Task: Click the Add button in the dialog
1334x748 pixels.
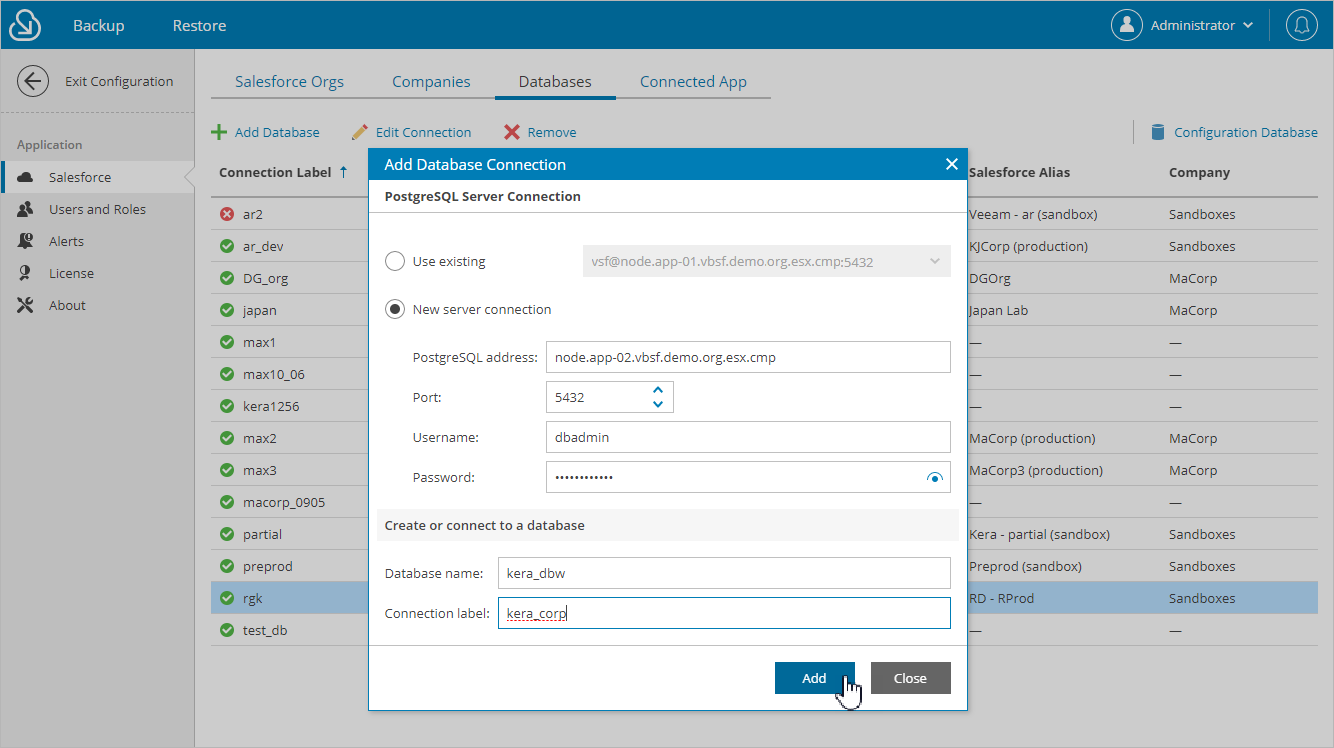Action: point(814,678)
